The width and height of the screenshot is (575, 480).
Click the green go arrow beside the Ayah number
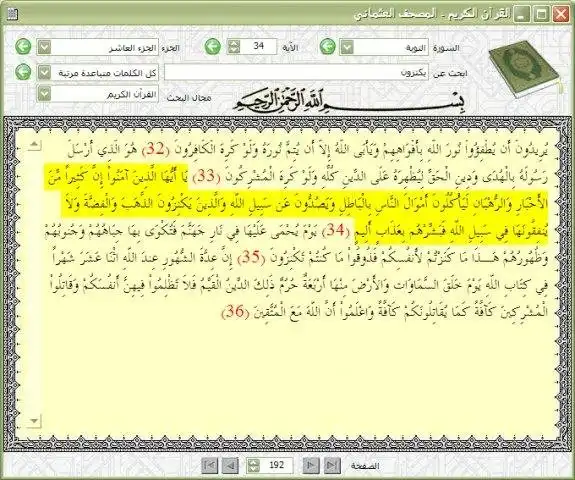coord(212,47)
